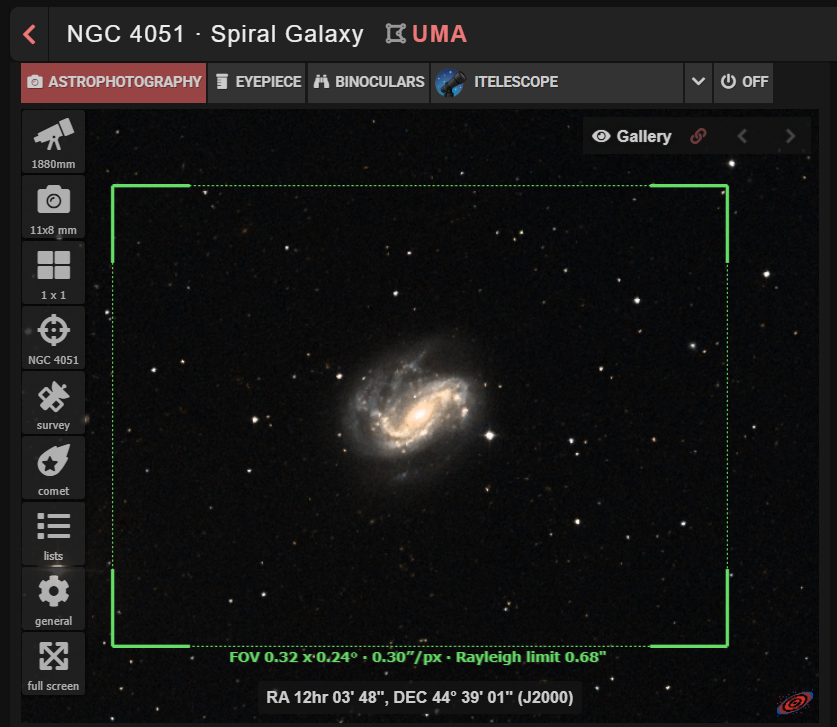Image resolution: width=837 pixels, height=727 pixels.
Task: Open the survey selection tool
Action: (53, 402)
